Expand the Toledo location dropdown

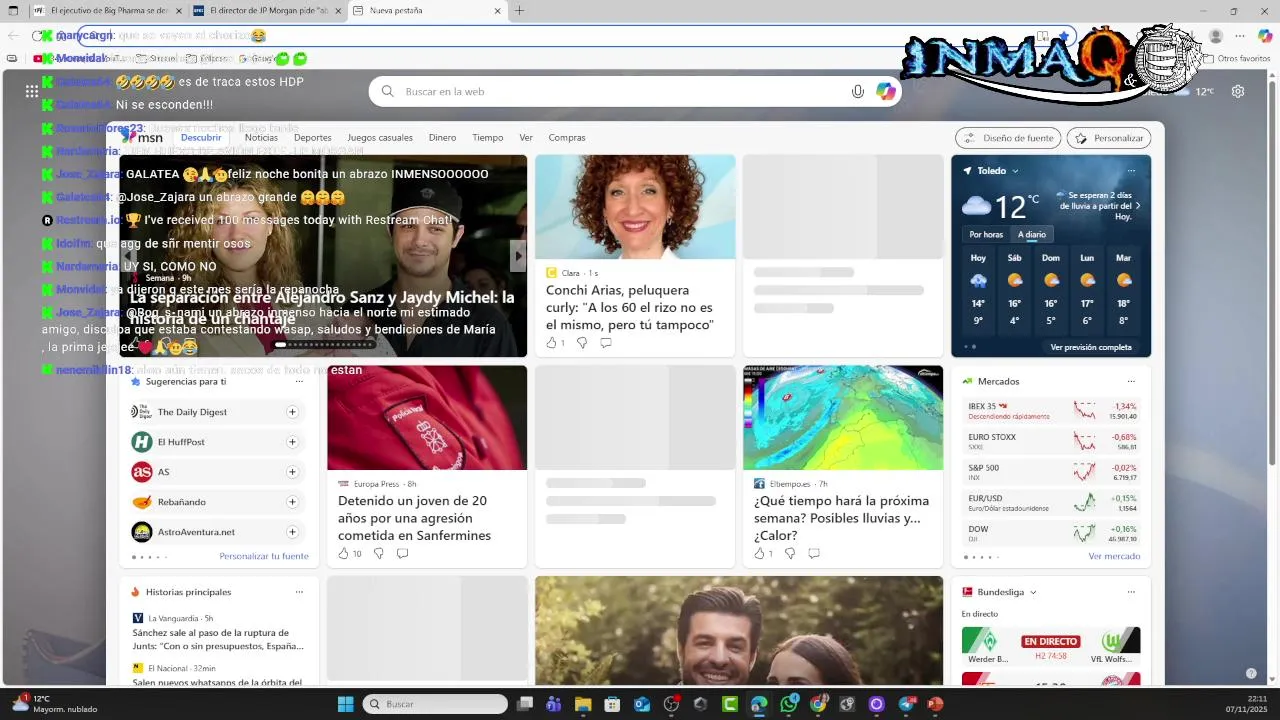(x=1015, y=171)
